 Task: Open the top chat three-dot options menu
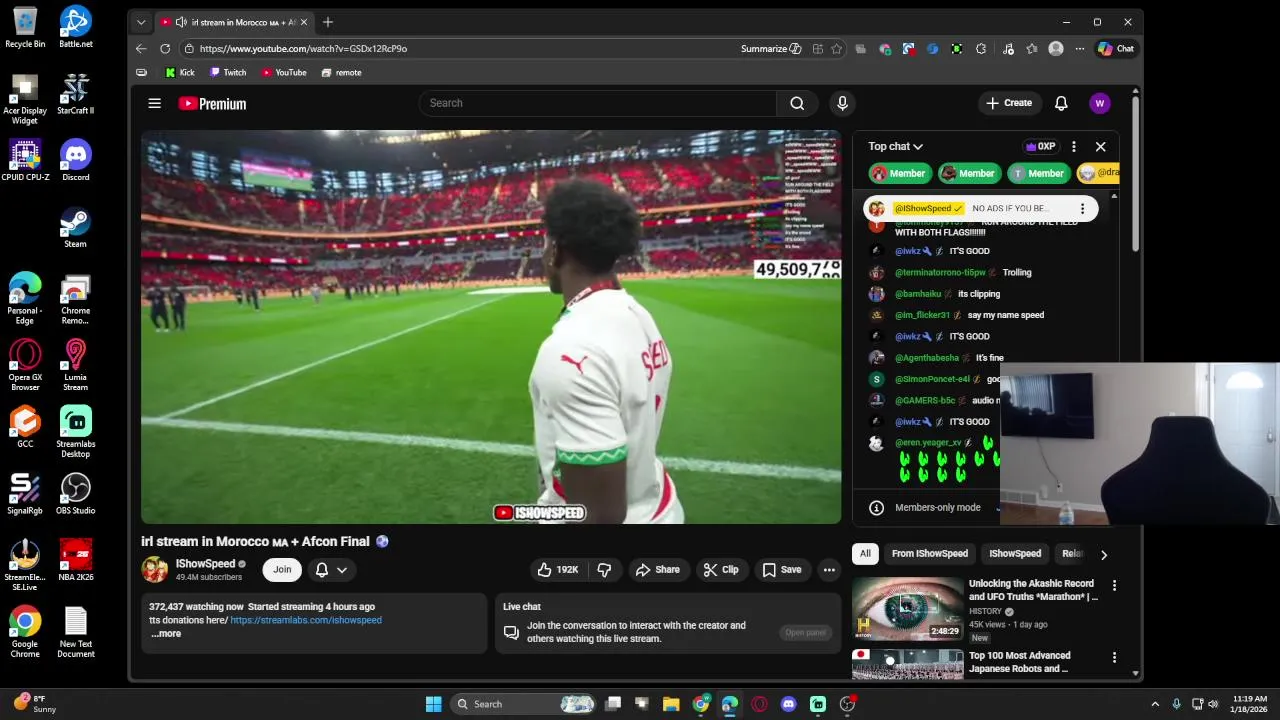[x=1074, y=146]
